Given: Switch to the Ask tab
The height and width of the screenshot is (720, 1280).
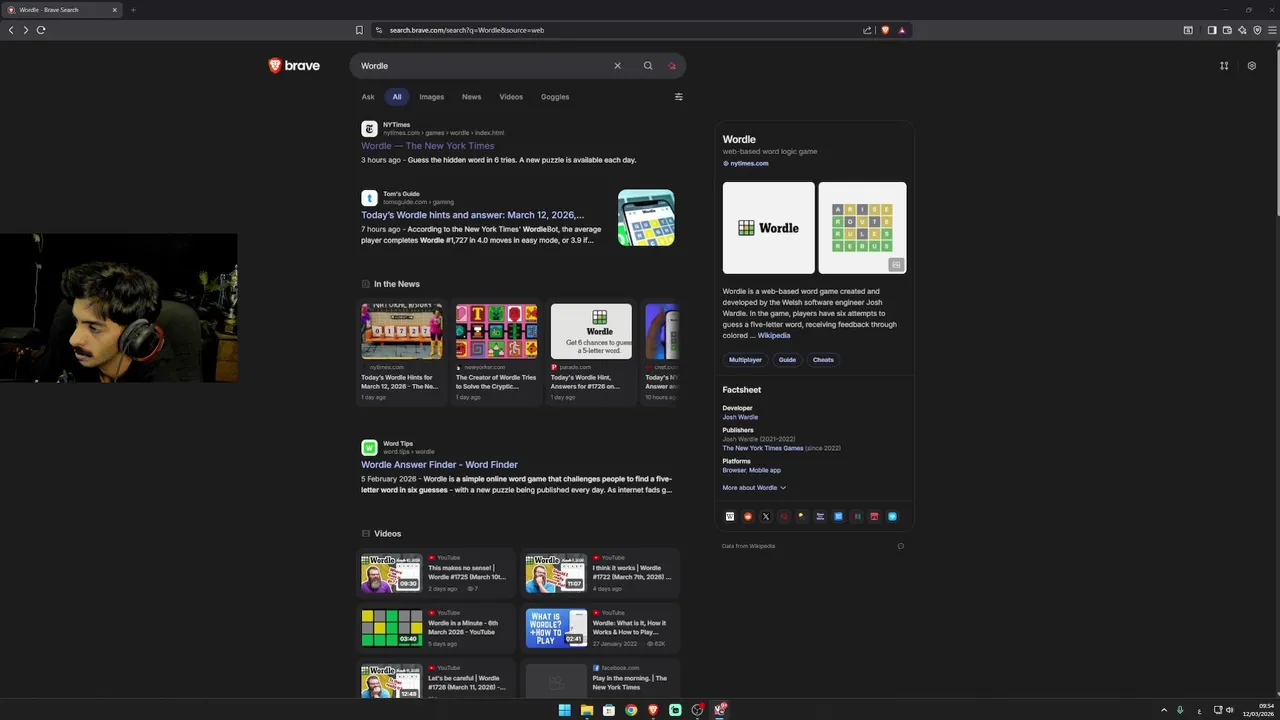Looking at the screenshot, I should (368, 97).
